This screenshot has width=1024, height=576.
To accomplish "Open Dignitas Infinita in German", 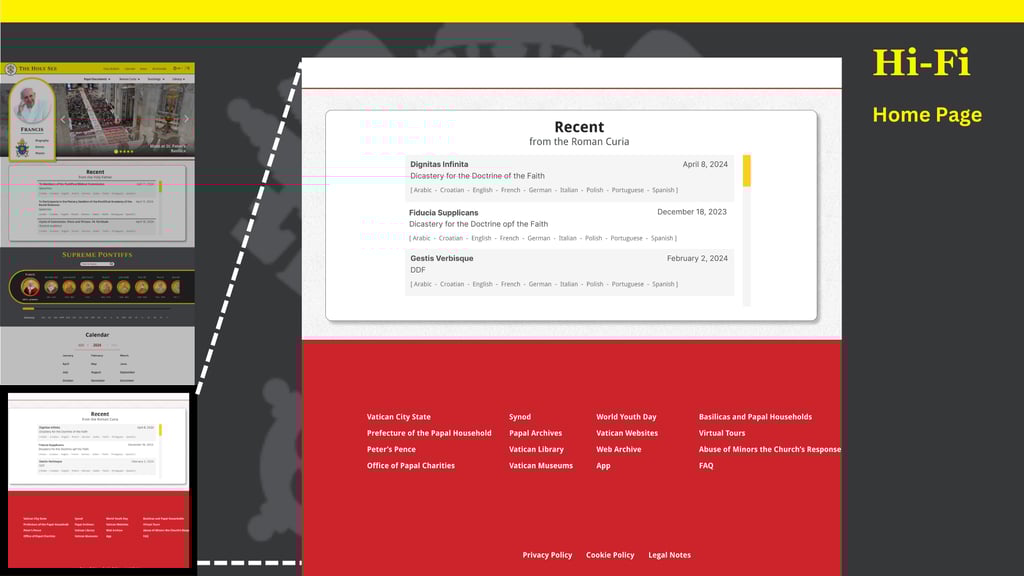I will point(540,190).
